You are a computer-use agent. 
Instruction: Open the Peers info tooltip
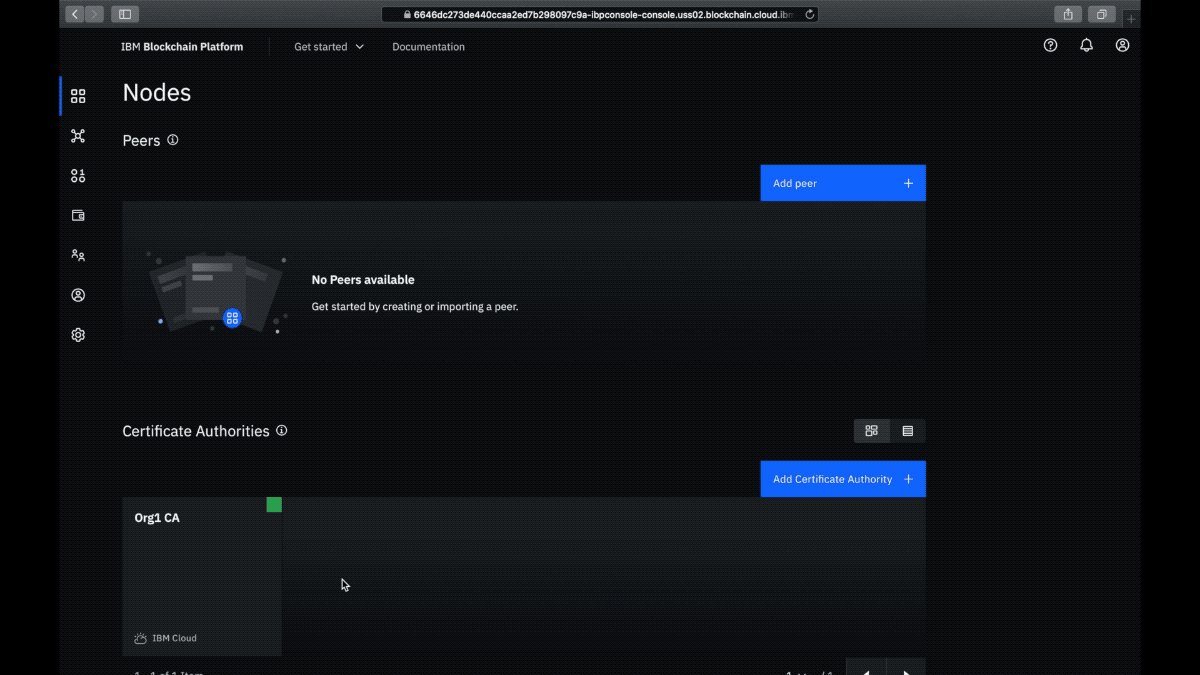pos(172,140)
